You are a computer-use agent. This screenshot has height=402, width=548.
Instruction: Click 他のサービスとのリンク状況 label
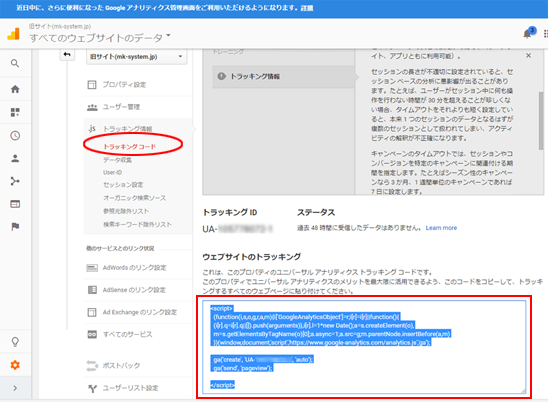(120, 249)
